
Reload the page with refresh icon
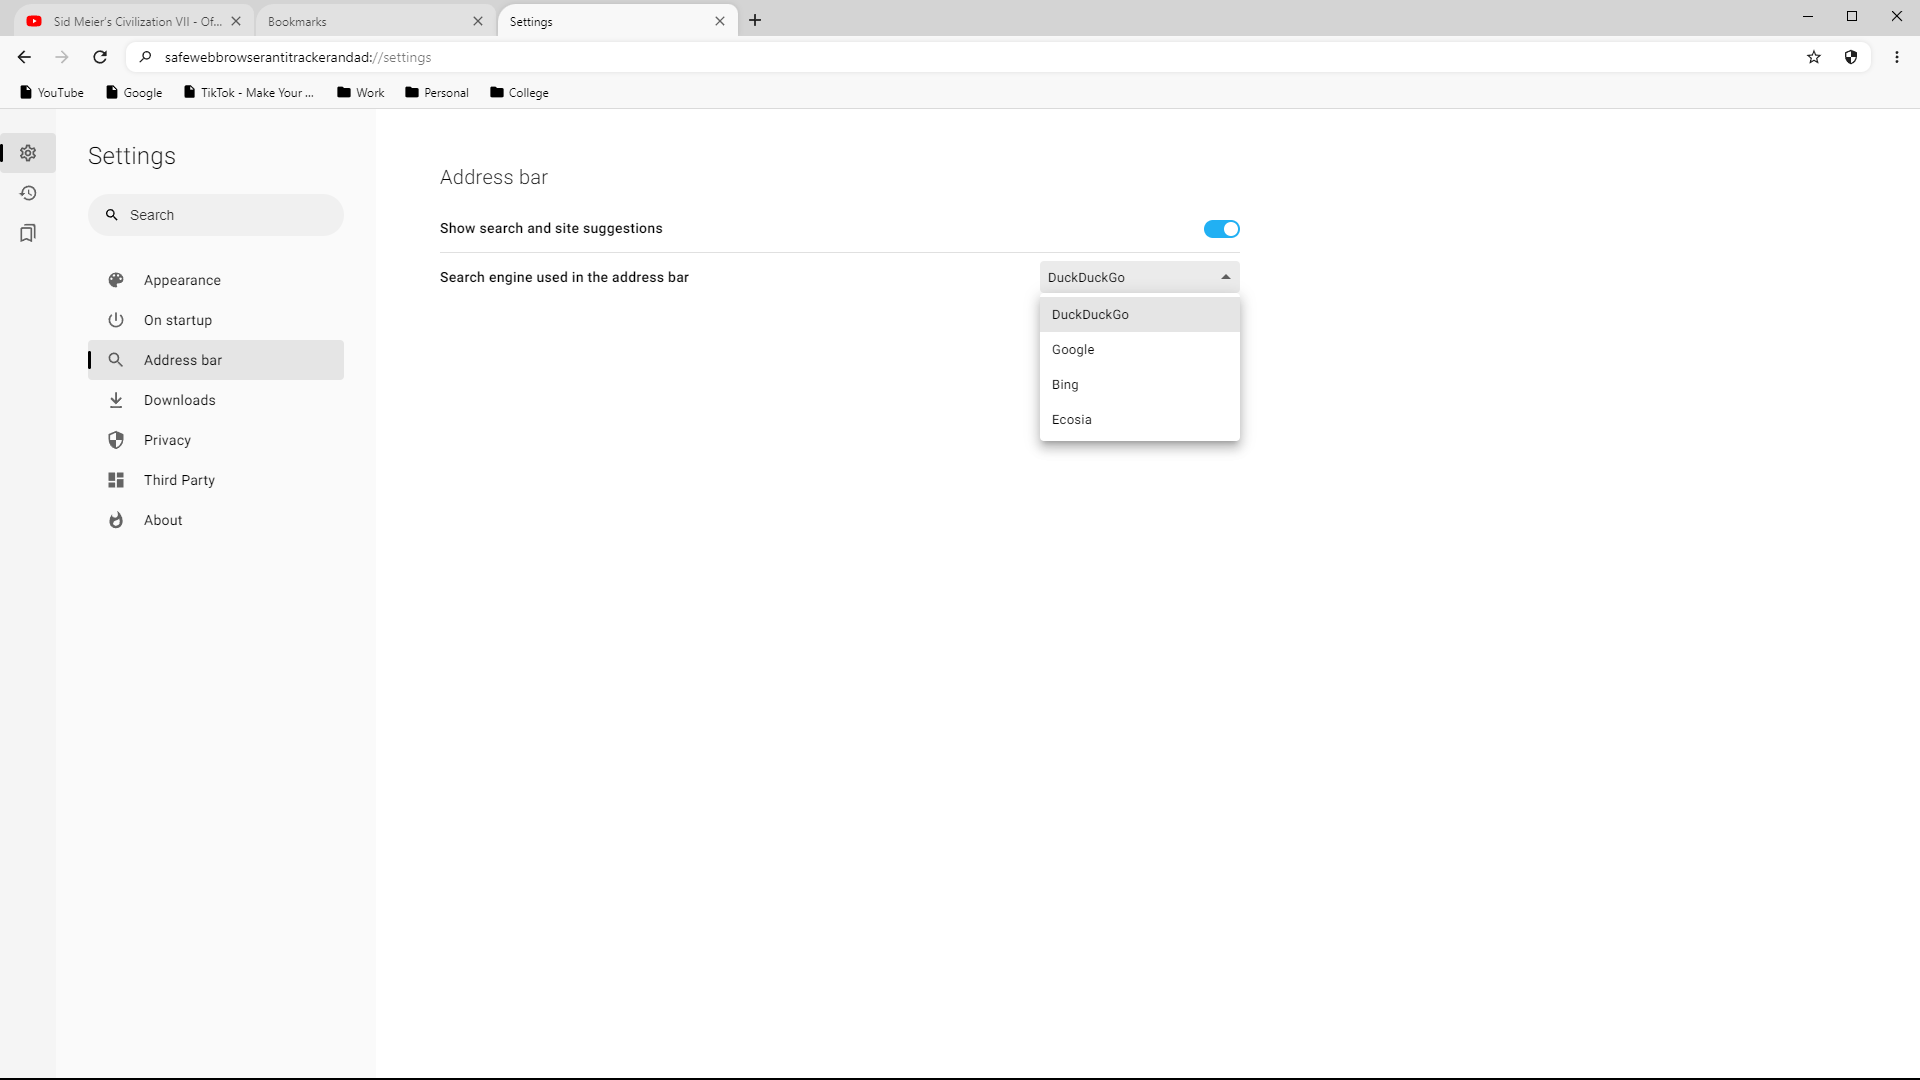coord(100,57)
